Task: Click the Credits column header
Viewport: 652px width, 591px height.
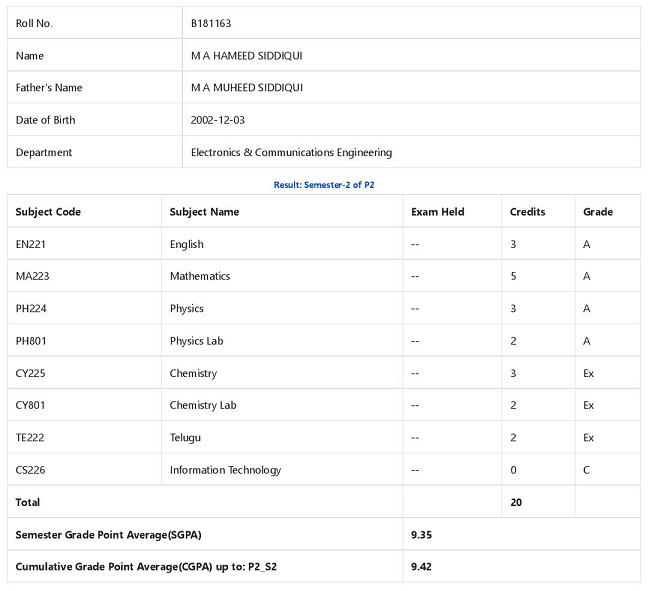Action: pyautogui.click(x=527, y=212)
